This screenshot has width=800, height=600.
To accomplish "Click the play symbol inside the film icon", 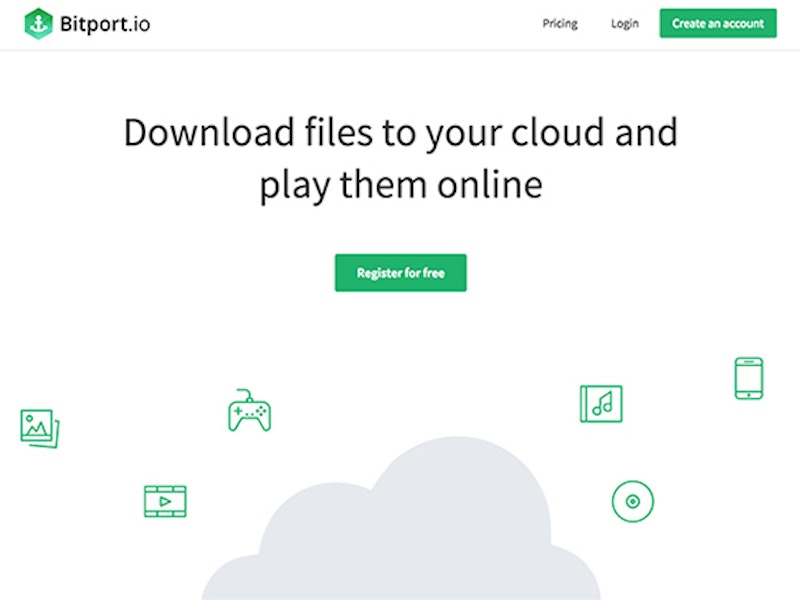I will pos(165,501).
